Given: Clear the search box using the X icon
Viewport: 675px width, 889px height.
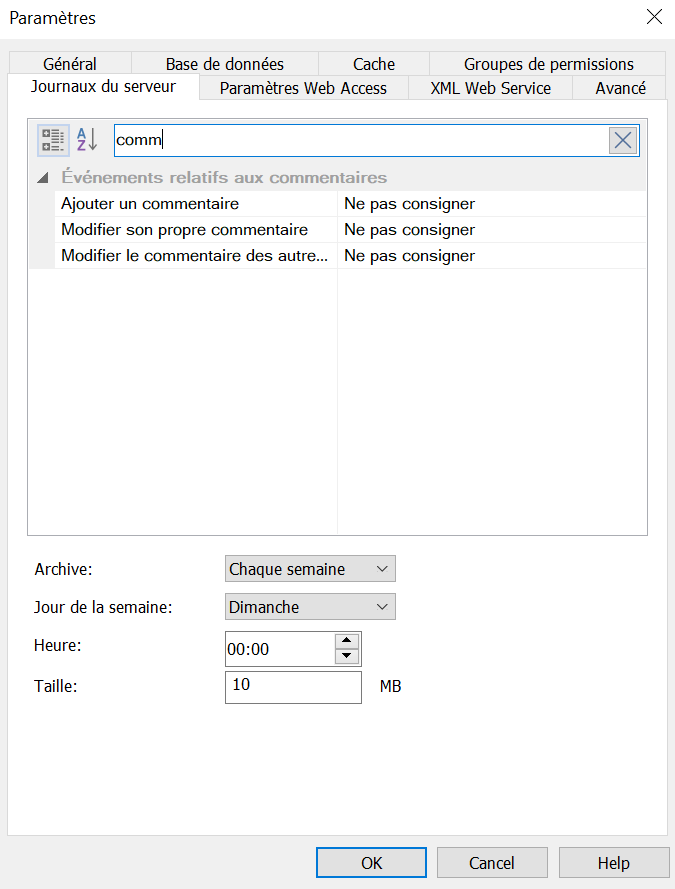Looking at the screenshot, I should 622,139.
